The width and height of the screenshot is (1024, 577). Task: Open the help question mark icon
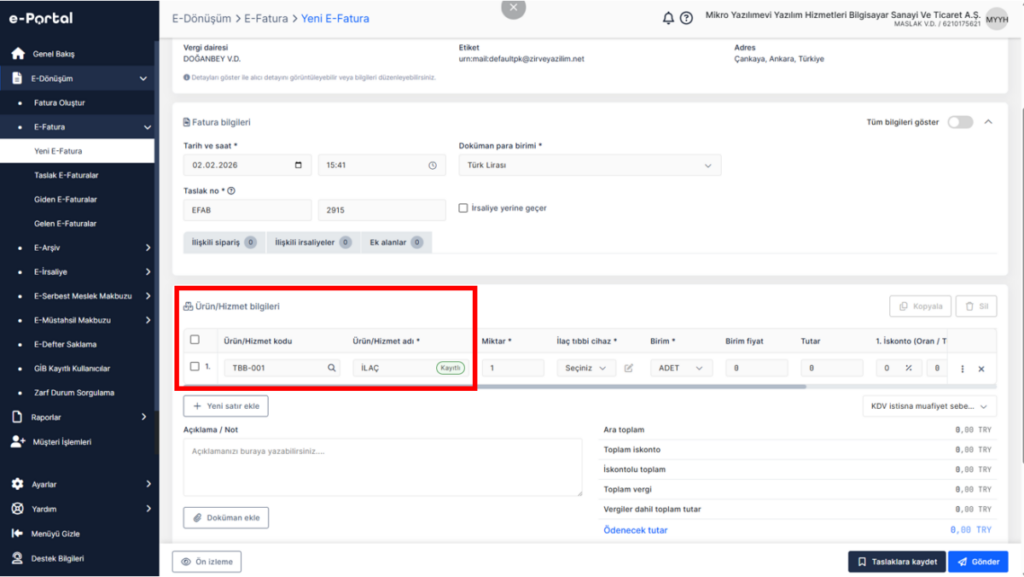686,18
